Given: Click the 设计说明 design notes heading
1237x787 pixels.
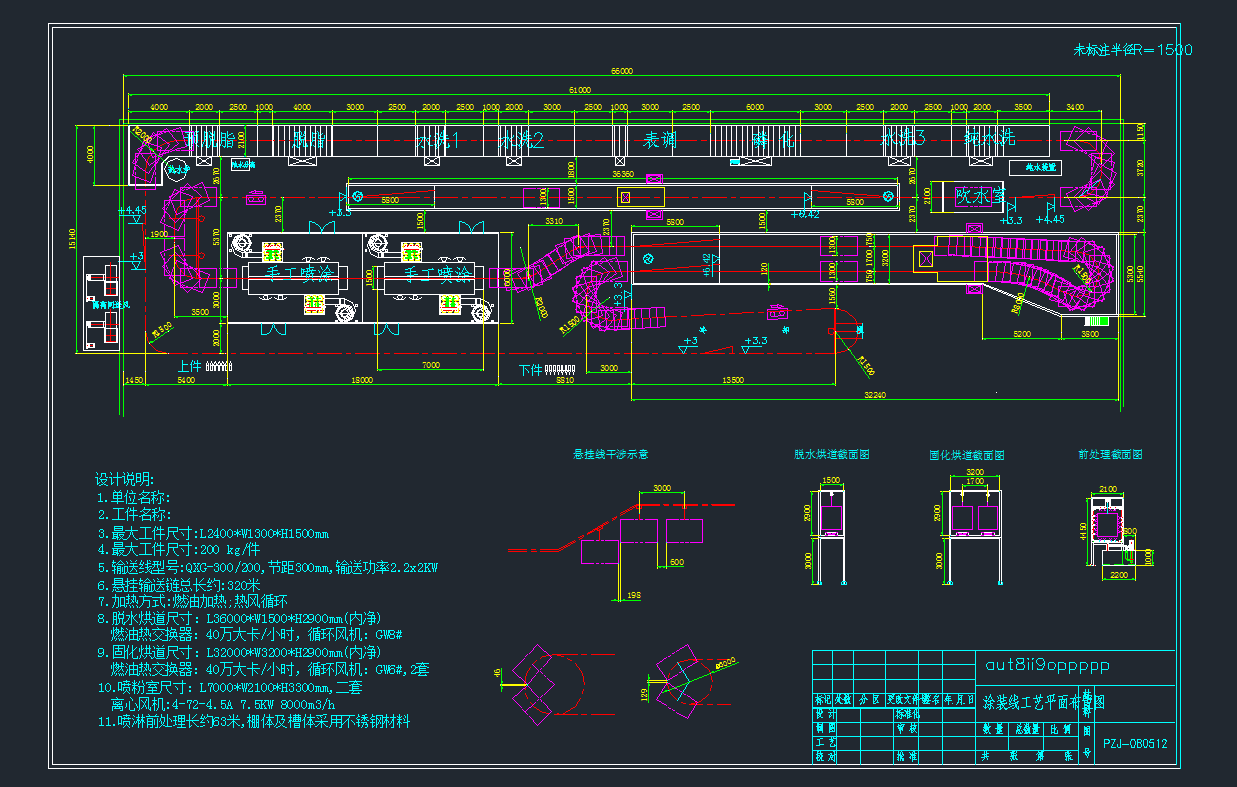Looking at the screenshot, I should pos(125,479).
